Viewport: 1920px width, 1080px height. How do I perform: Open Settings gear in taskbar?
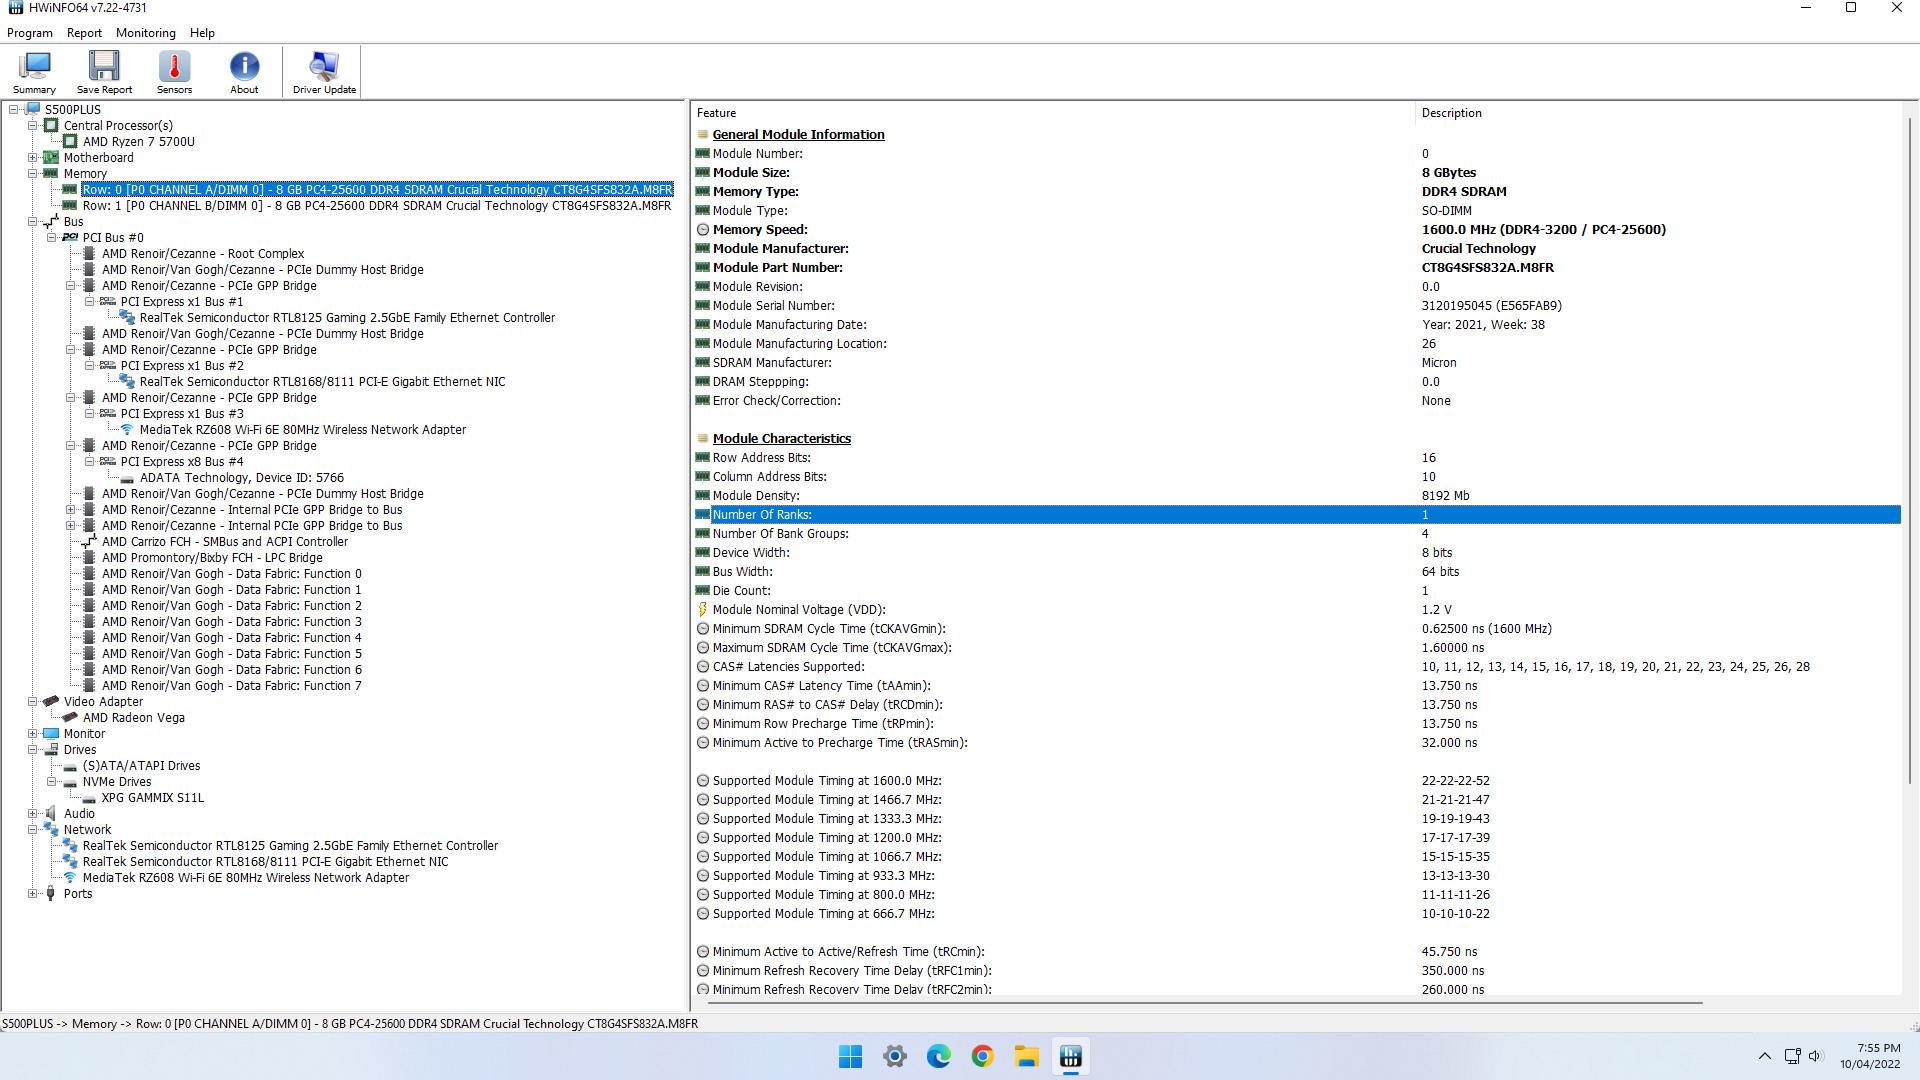click(x=894, y=1056)
